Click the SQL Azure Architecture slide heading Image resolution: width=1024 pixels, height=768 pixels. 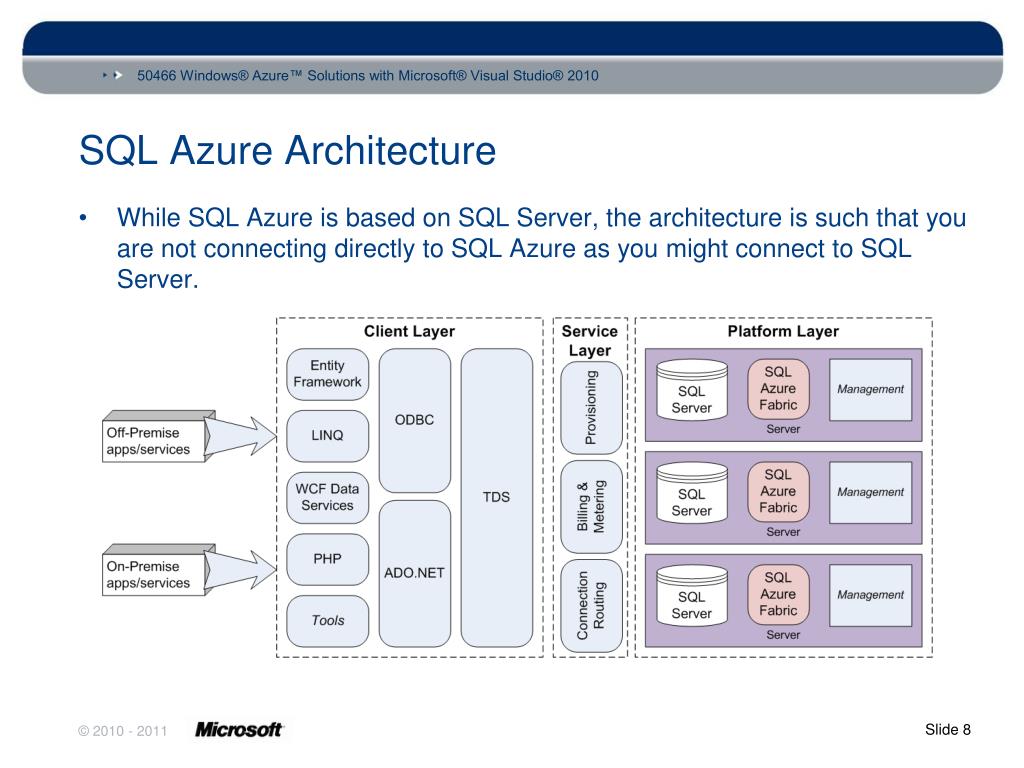click(287, 151)
